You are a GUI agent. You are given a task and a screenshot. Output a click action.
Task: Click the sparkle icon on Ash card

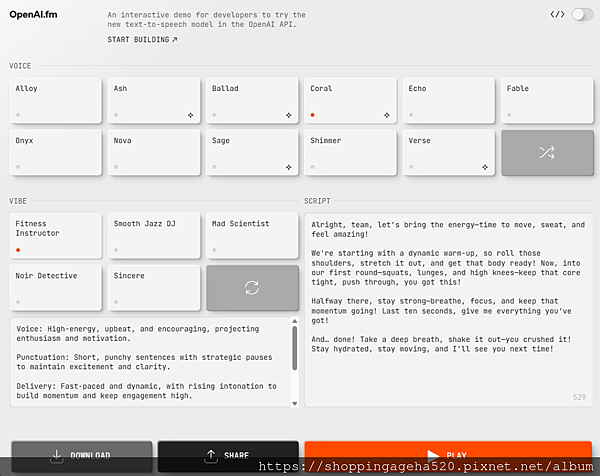191,115
